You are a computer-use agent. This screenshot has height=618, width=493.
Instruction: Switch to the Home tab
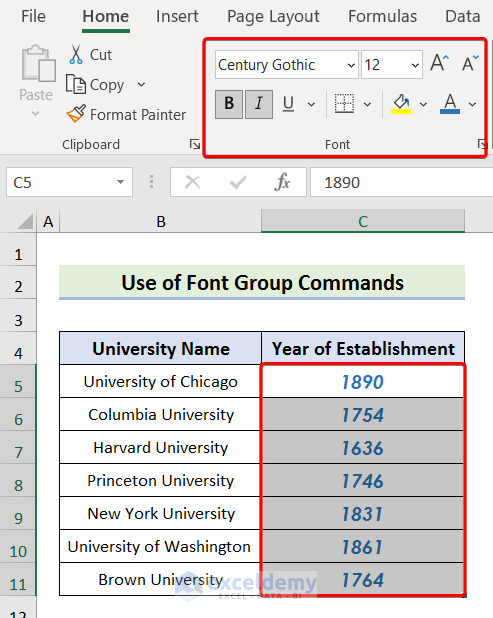[x=106, y=17]
